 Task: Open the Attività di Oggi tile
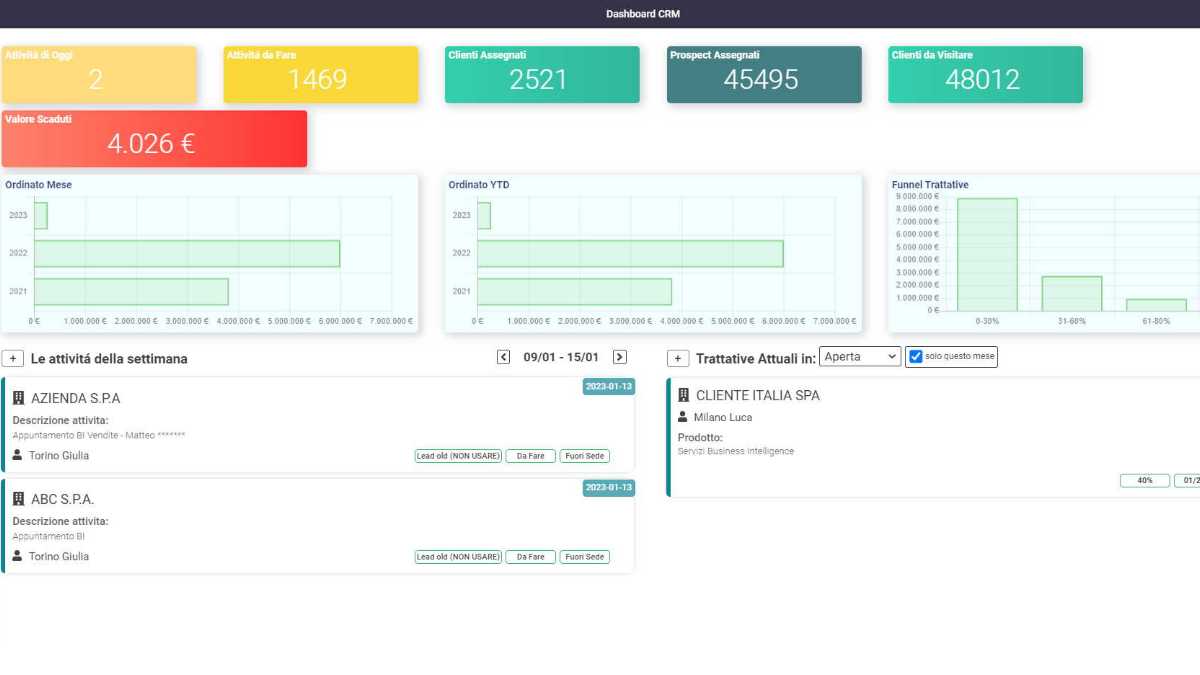tap(99, 74)
